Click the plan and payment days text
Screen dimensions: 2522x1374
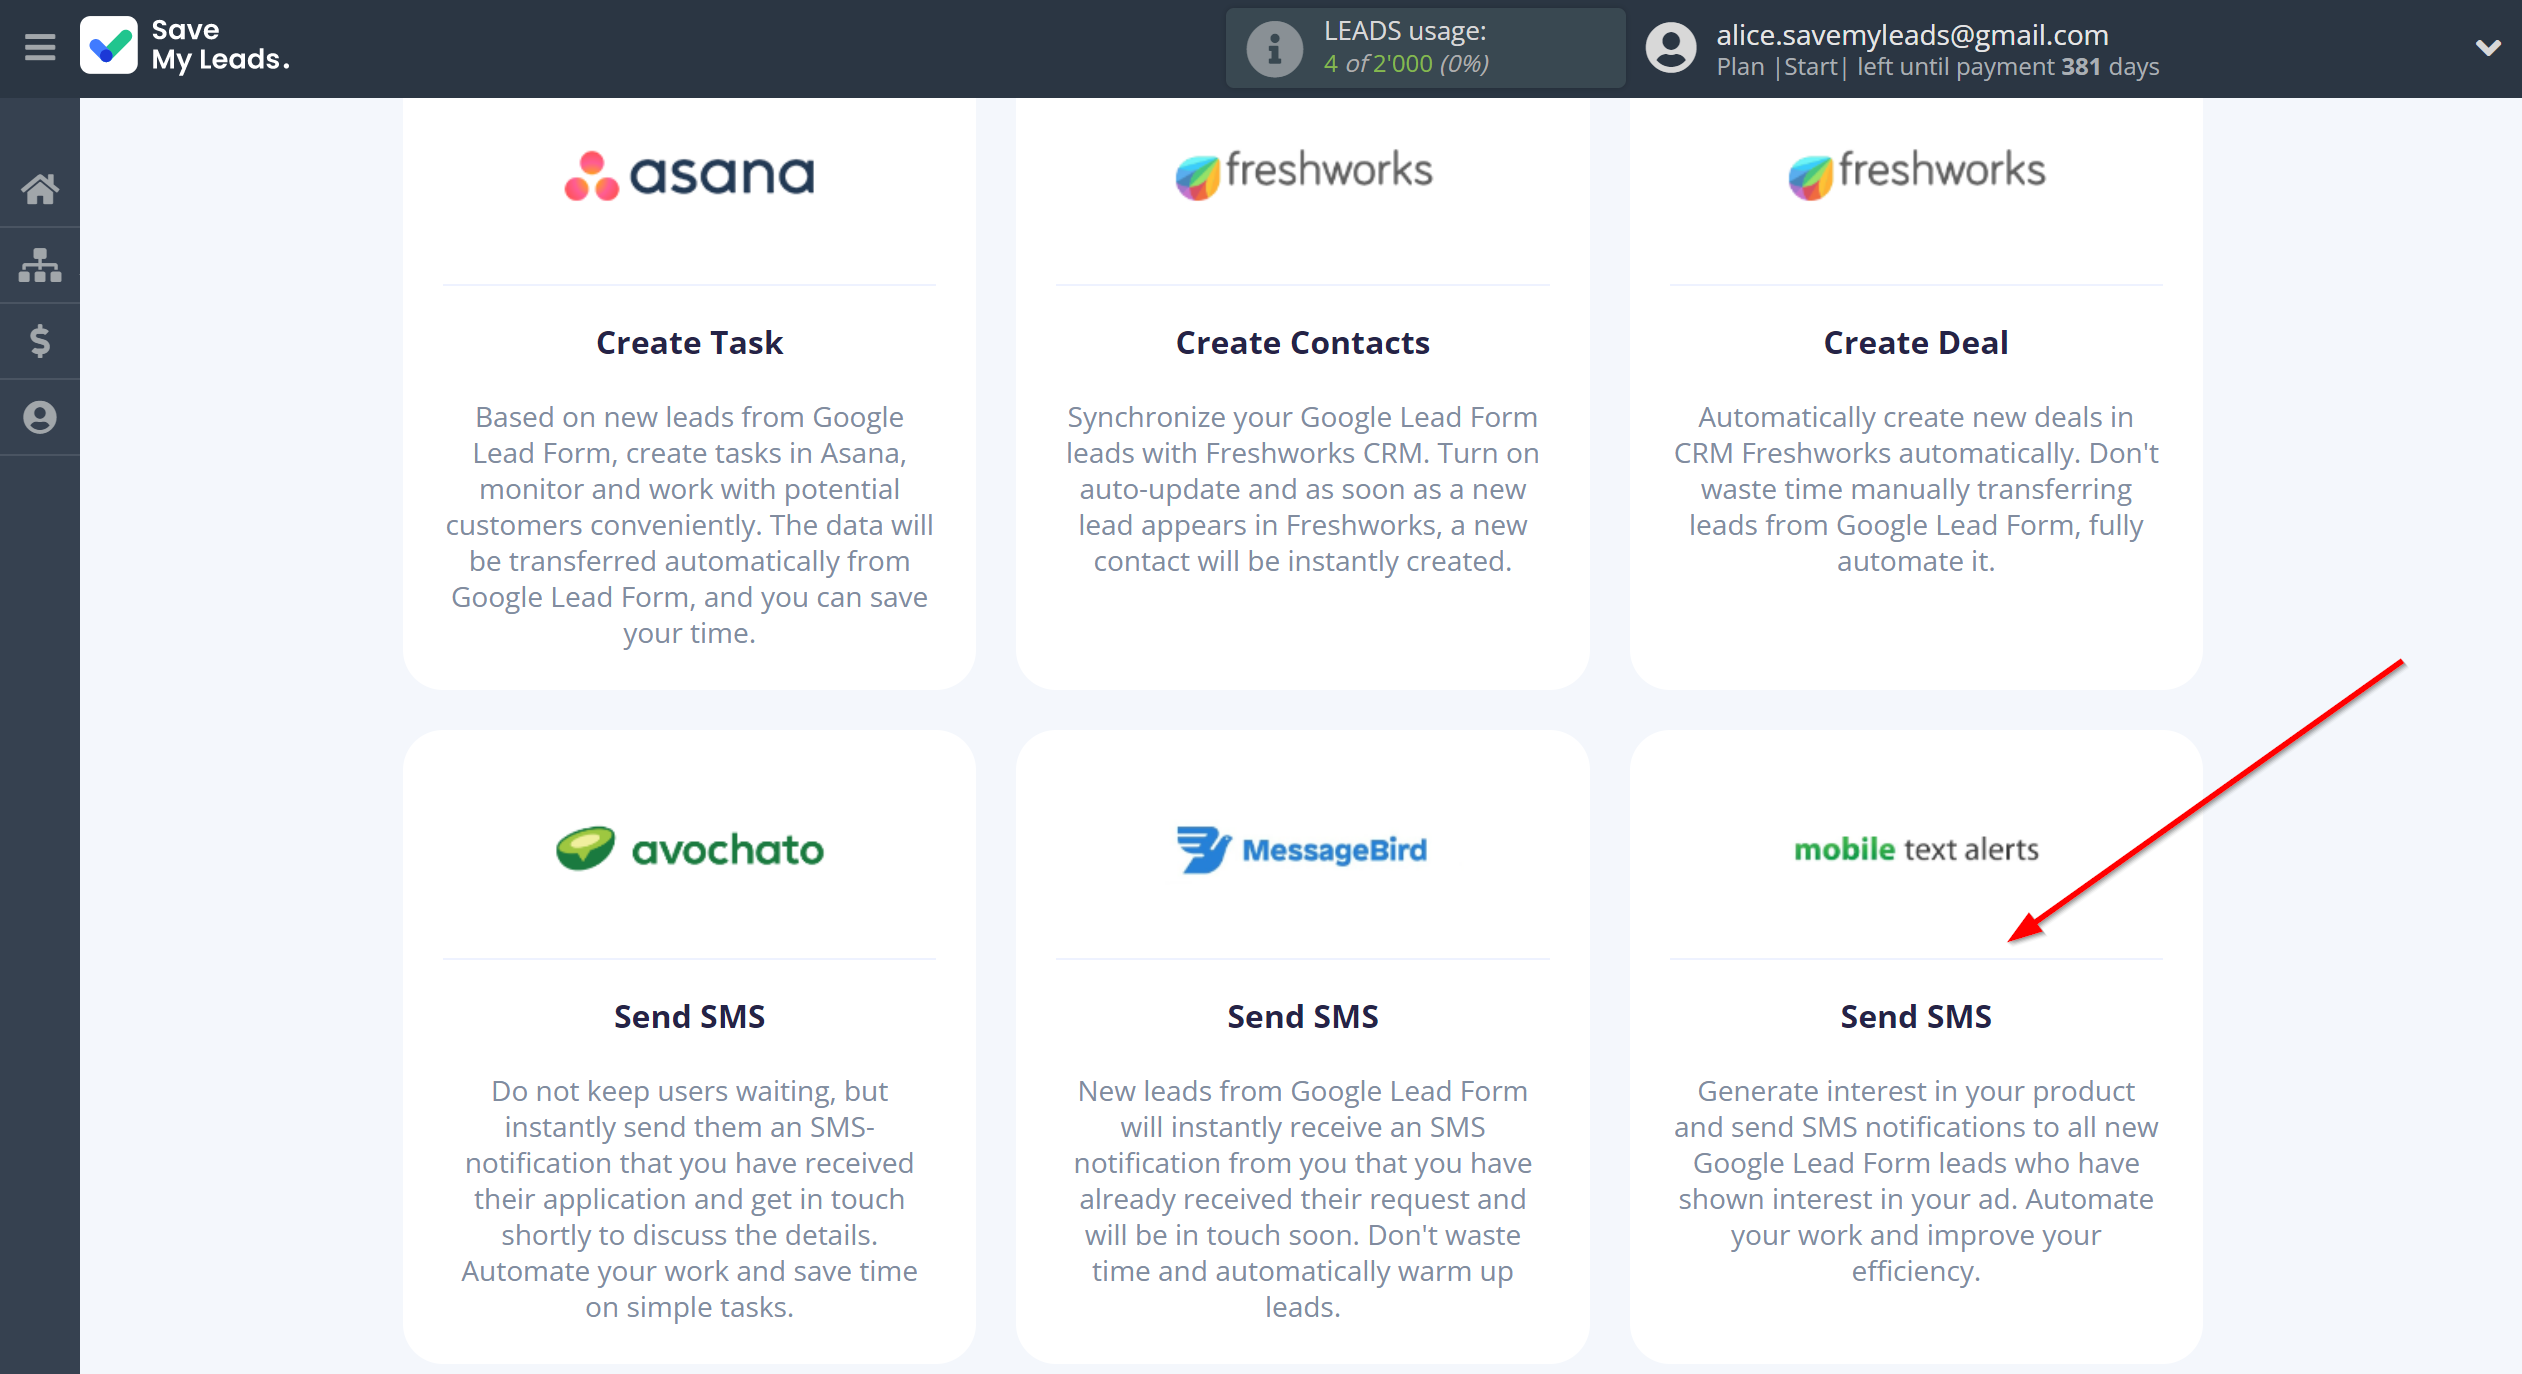point(1937,67)
